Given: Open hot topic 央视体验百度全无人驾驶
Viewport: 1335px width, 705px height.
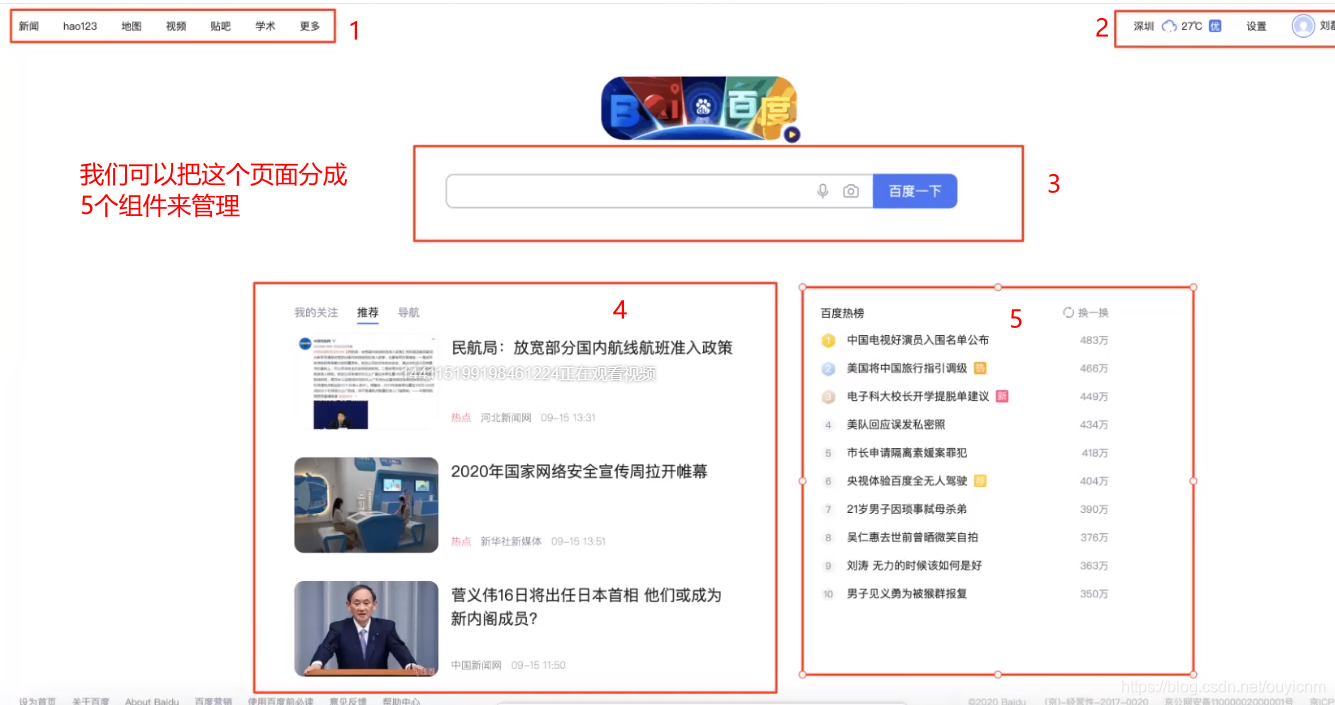Looking at the screenshot, I should coord(907,481).
